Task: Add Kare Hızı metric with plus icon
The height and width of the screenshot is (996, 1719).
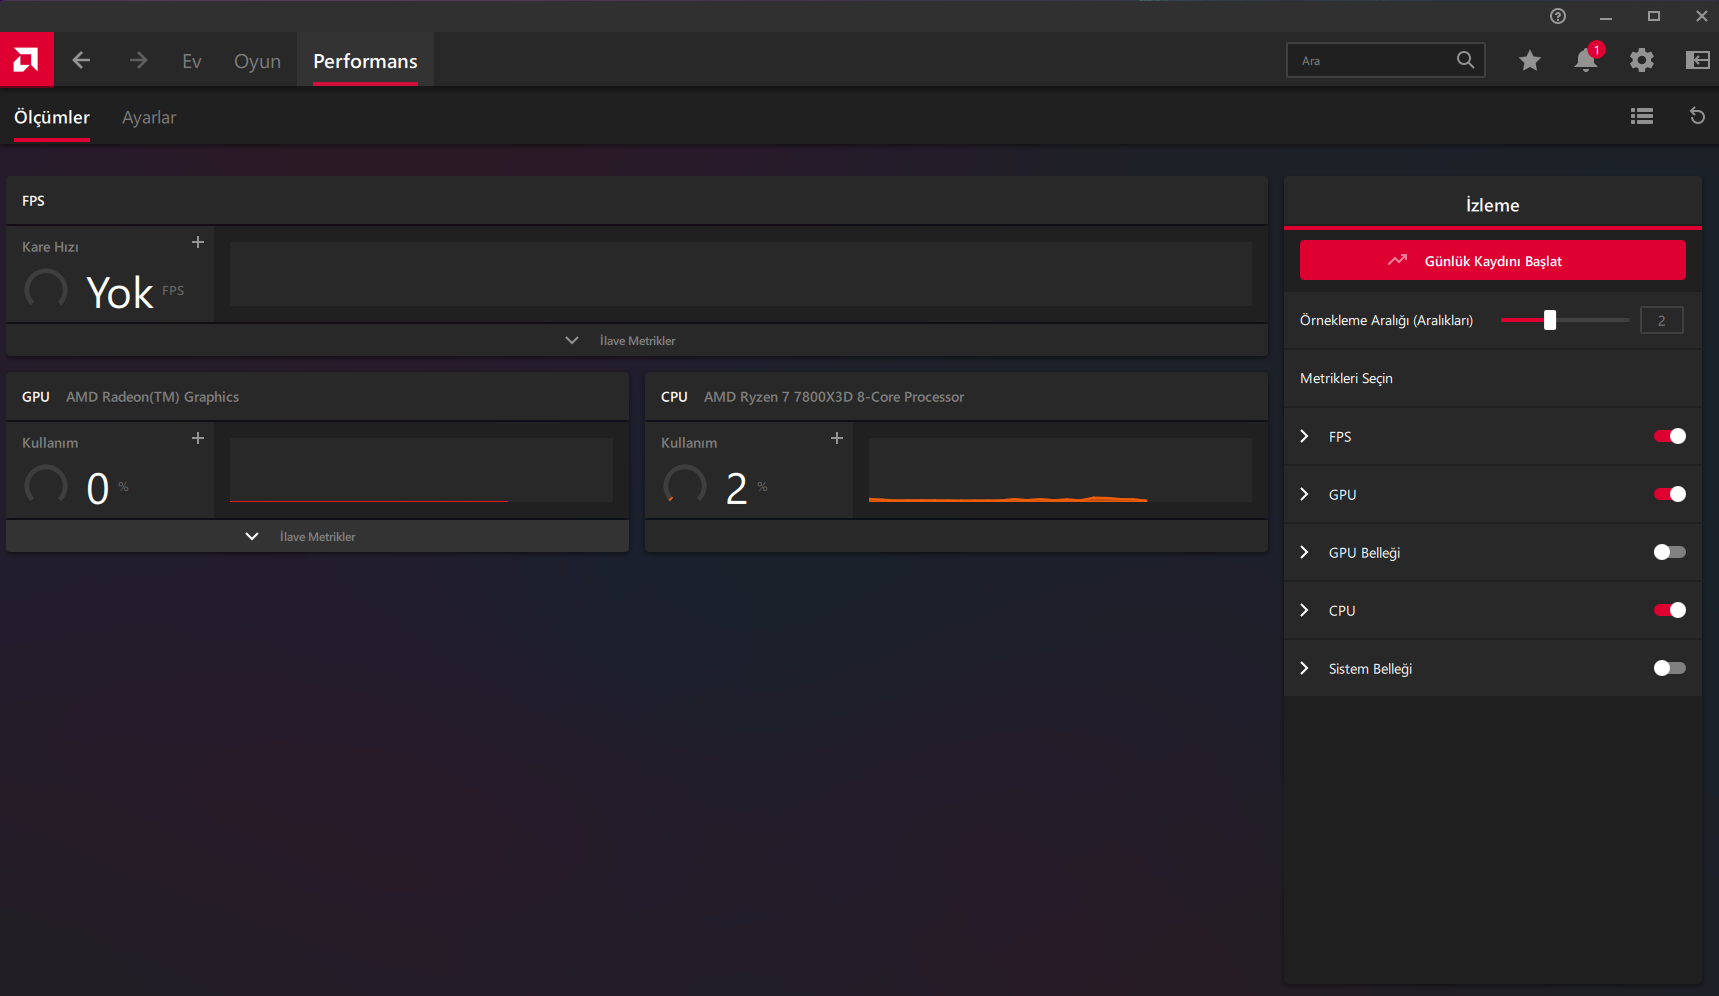Action: click(198, 242)
